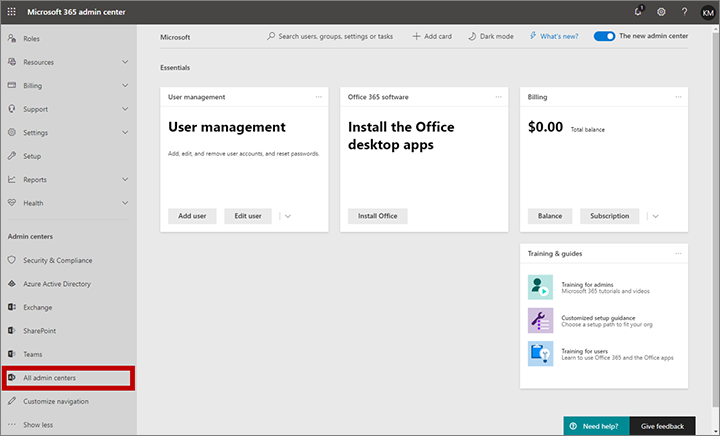This screenshot has width=720, height=436.
Task: Click the Setup wrench icon
Action: [x=12, y=156]
